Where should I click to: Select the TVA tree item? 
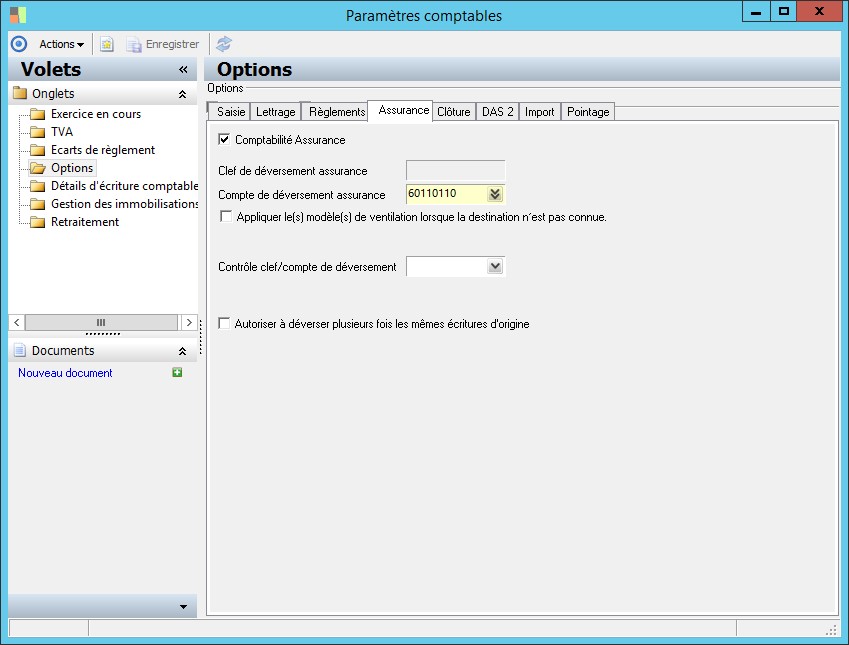coord(62,132)
